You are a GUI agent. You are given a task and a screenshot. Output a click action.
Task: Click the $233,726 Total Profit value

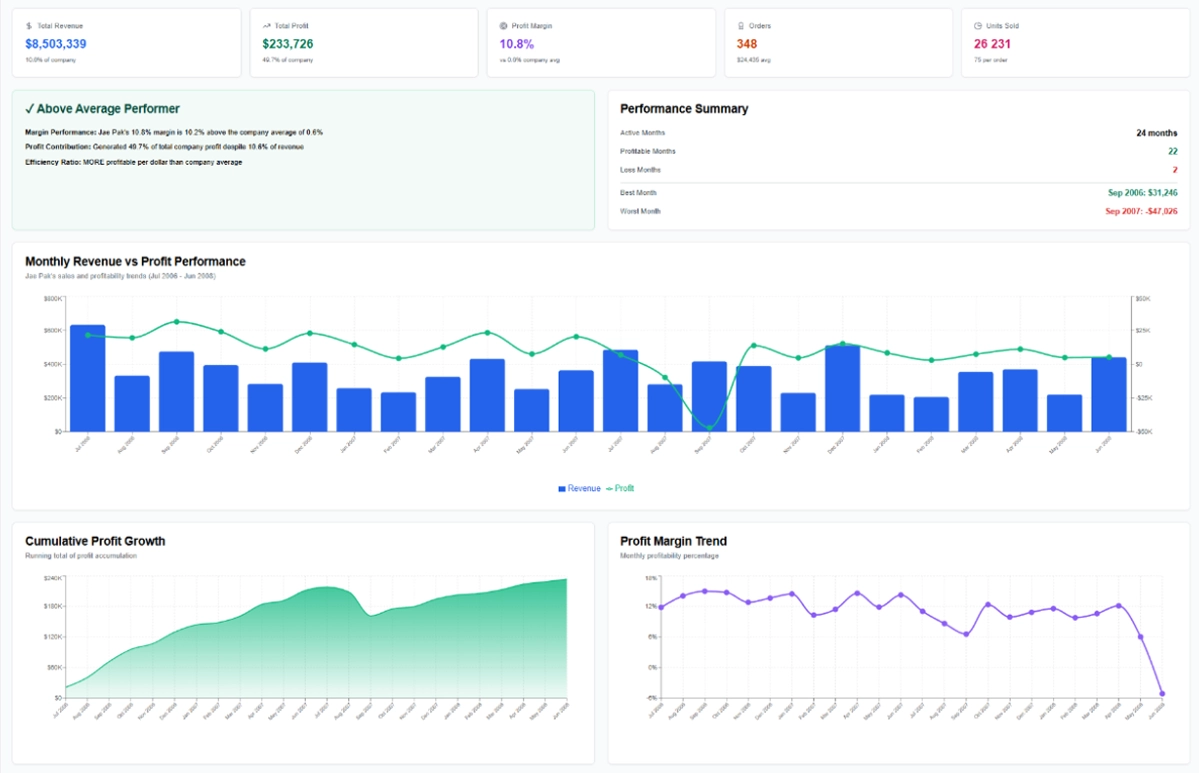pyautogui.click(x=288, y=44)
